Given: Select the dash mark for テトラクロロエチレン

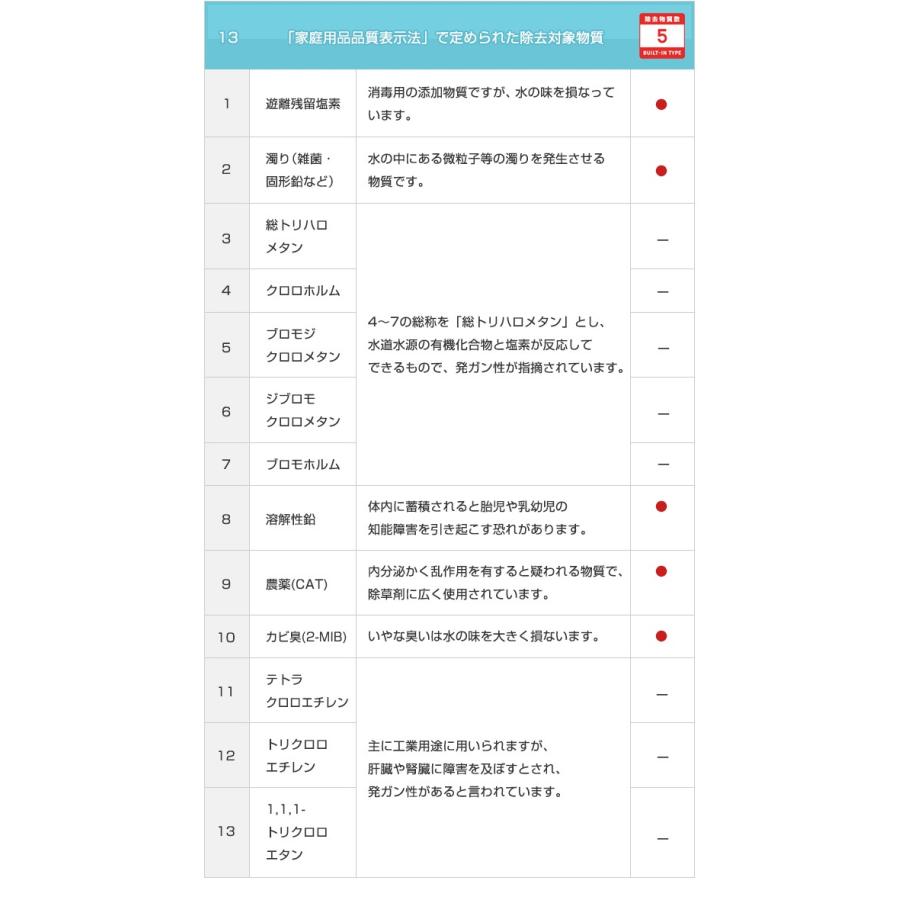Looking at the screenshot, I should coord(662,692).
